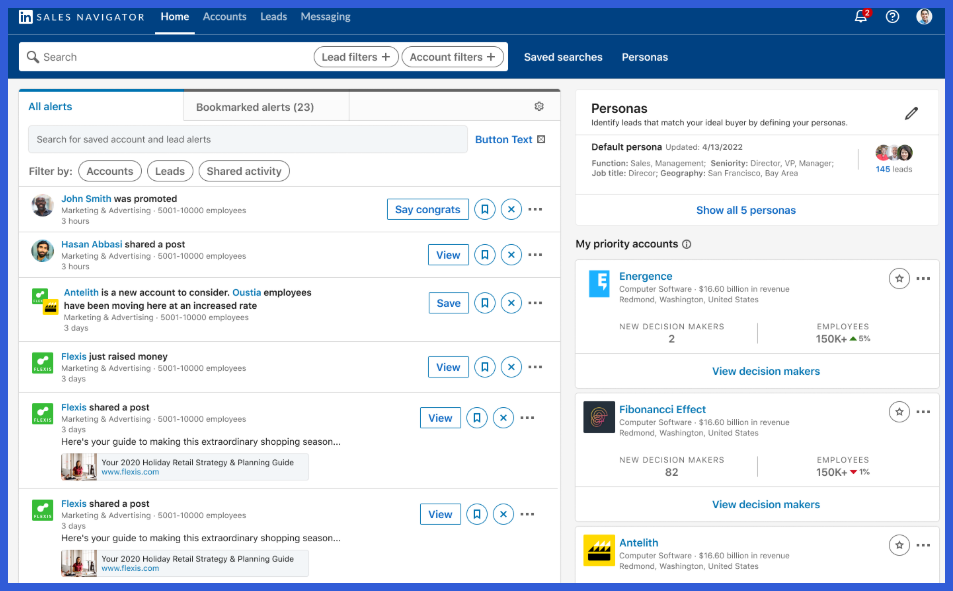953x591 pixels.
Task: Open the alert settings gear
Action: (x=538, y=105)
